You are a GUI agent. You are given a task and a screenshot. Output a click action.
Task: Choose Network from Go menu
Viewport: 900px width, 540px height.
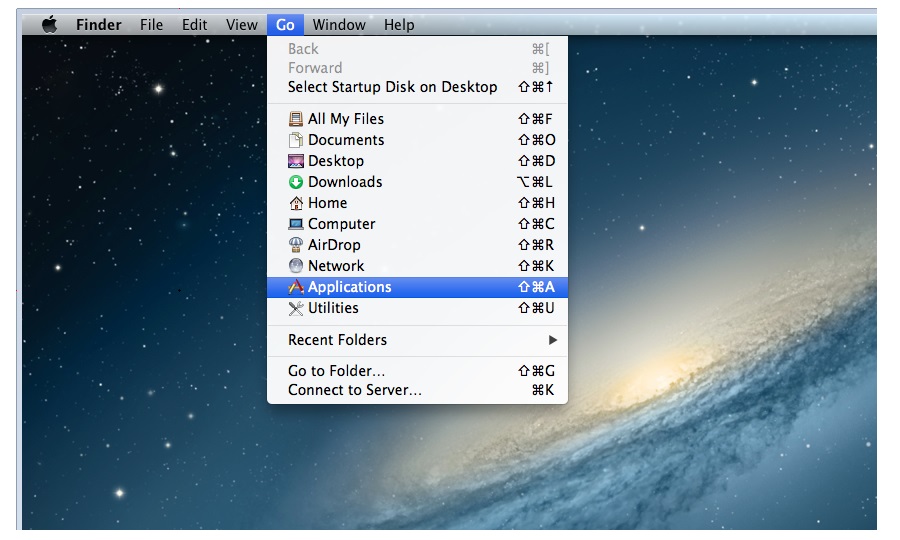tap(417, 266)
